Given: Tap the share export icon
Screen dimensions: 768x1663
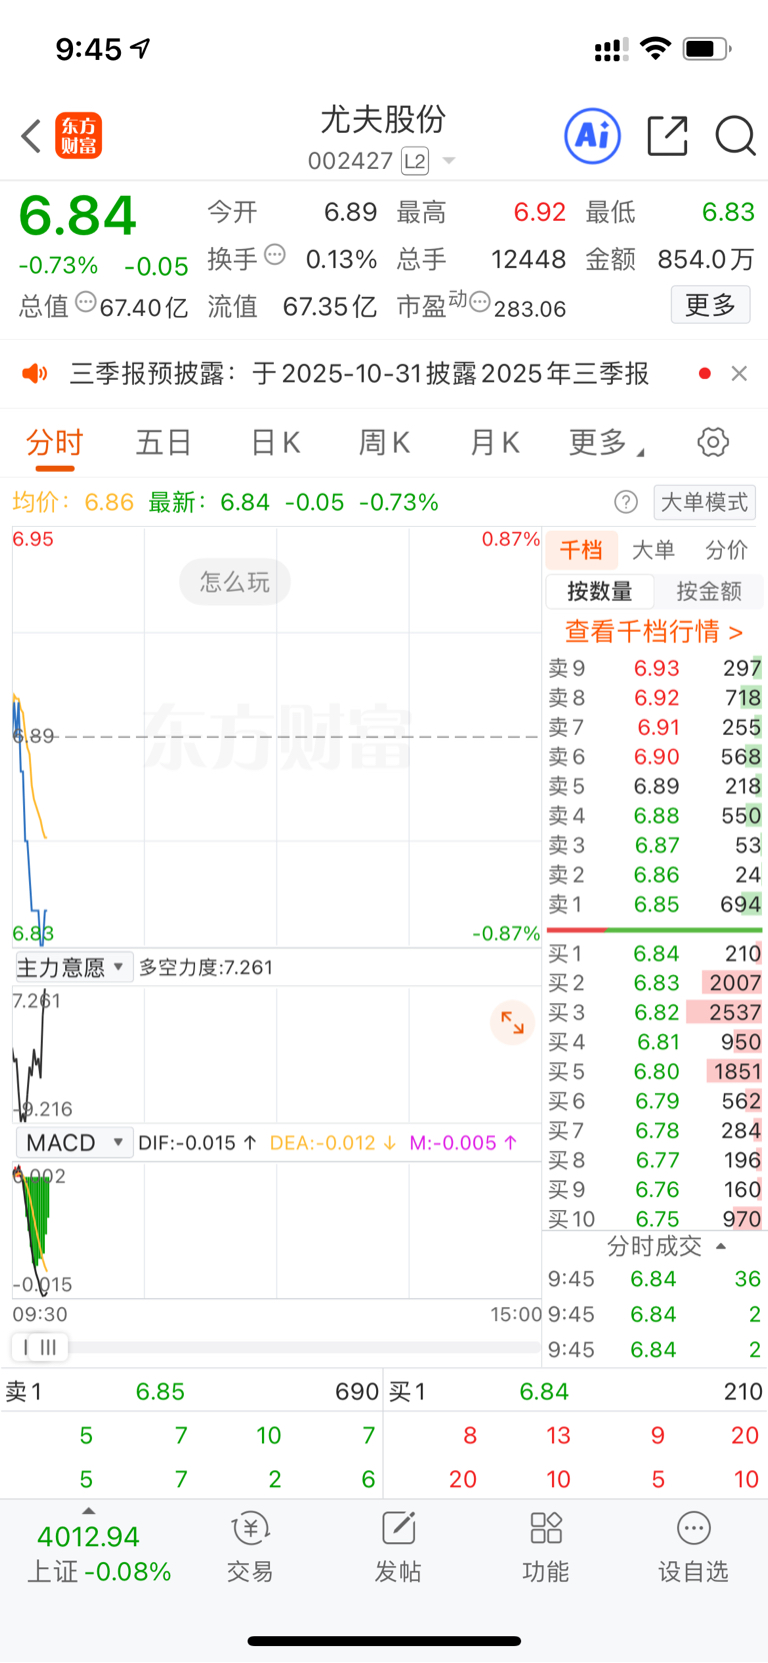Looking at the screenshot, I should [x=667, y=136].
